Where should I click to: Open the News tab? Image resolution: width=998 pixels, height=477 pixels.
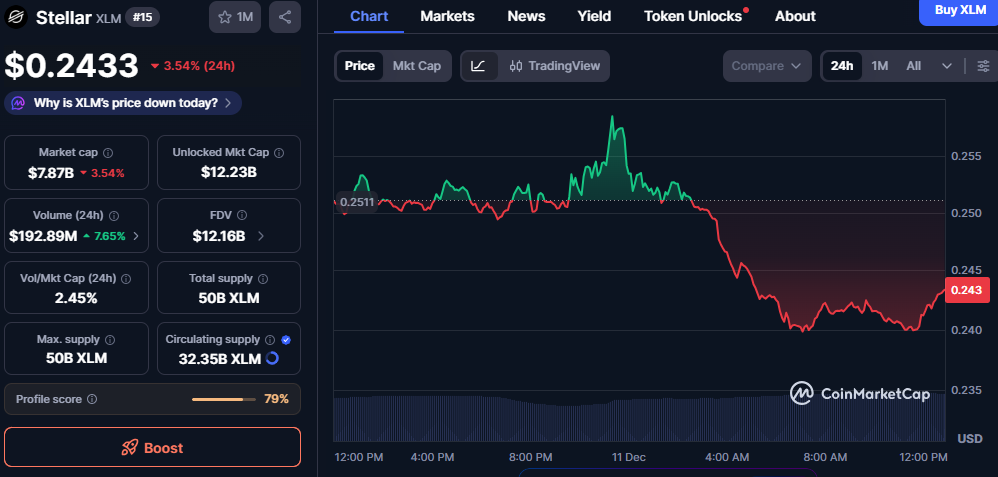(526, 17)
